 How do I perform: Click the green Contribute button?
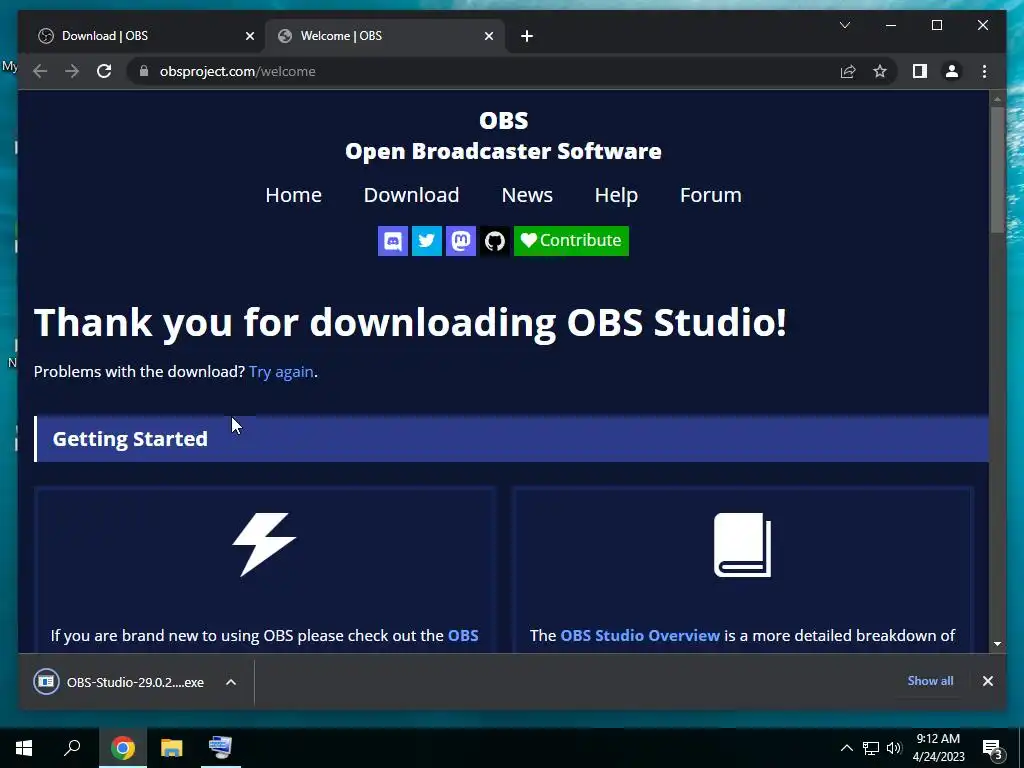tap(571, 241)
